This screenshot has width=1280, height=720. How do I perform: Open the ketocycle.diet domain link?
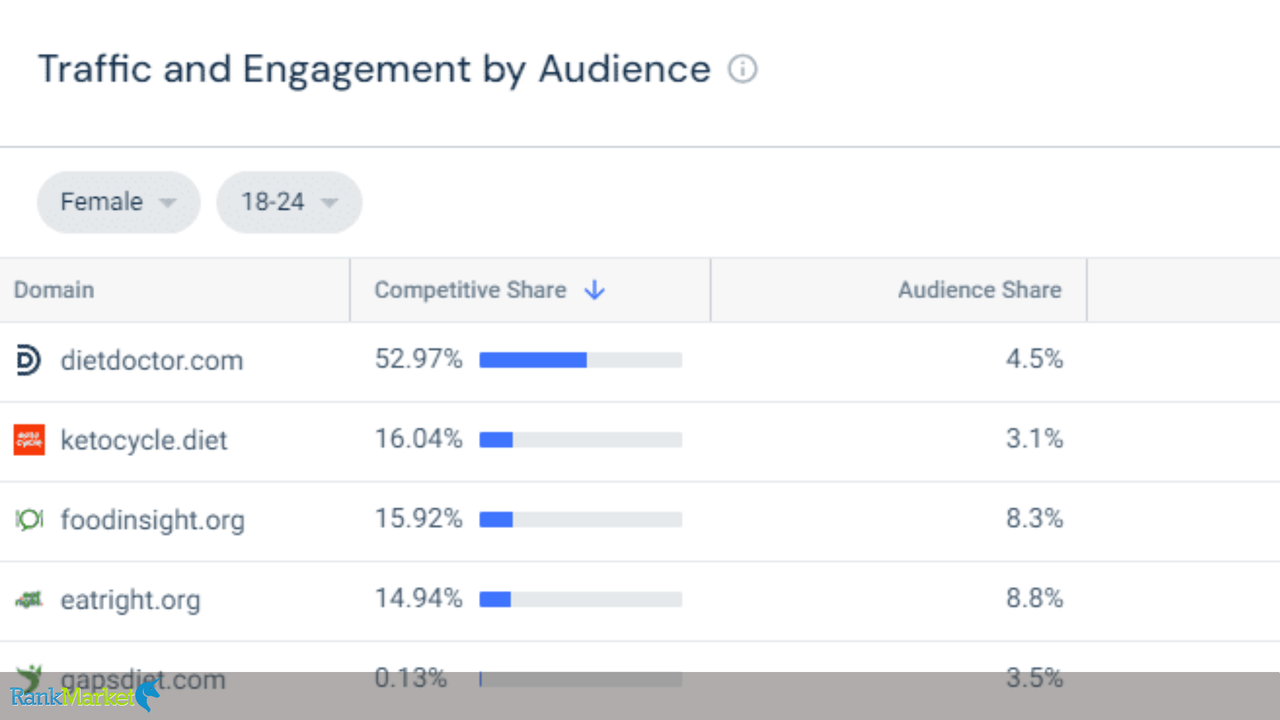(144, 440)
